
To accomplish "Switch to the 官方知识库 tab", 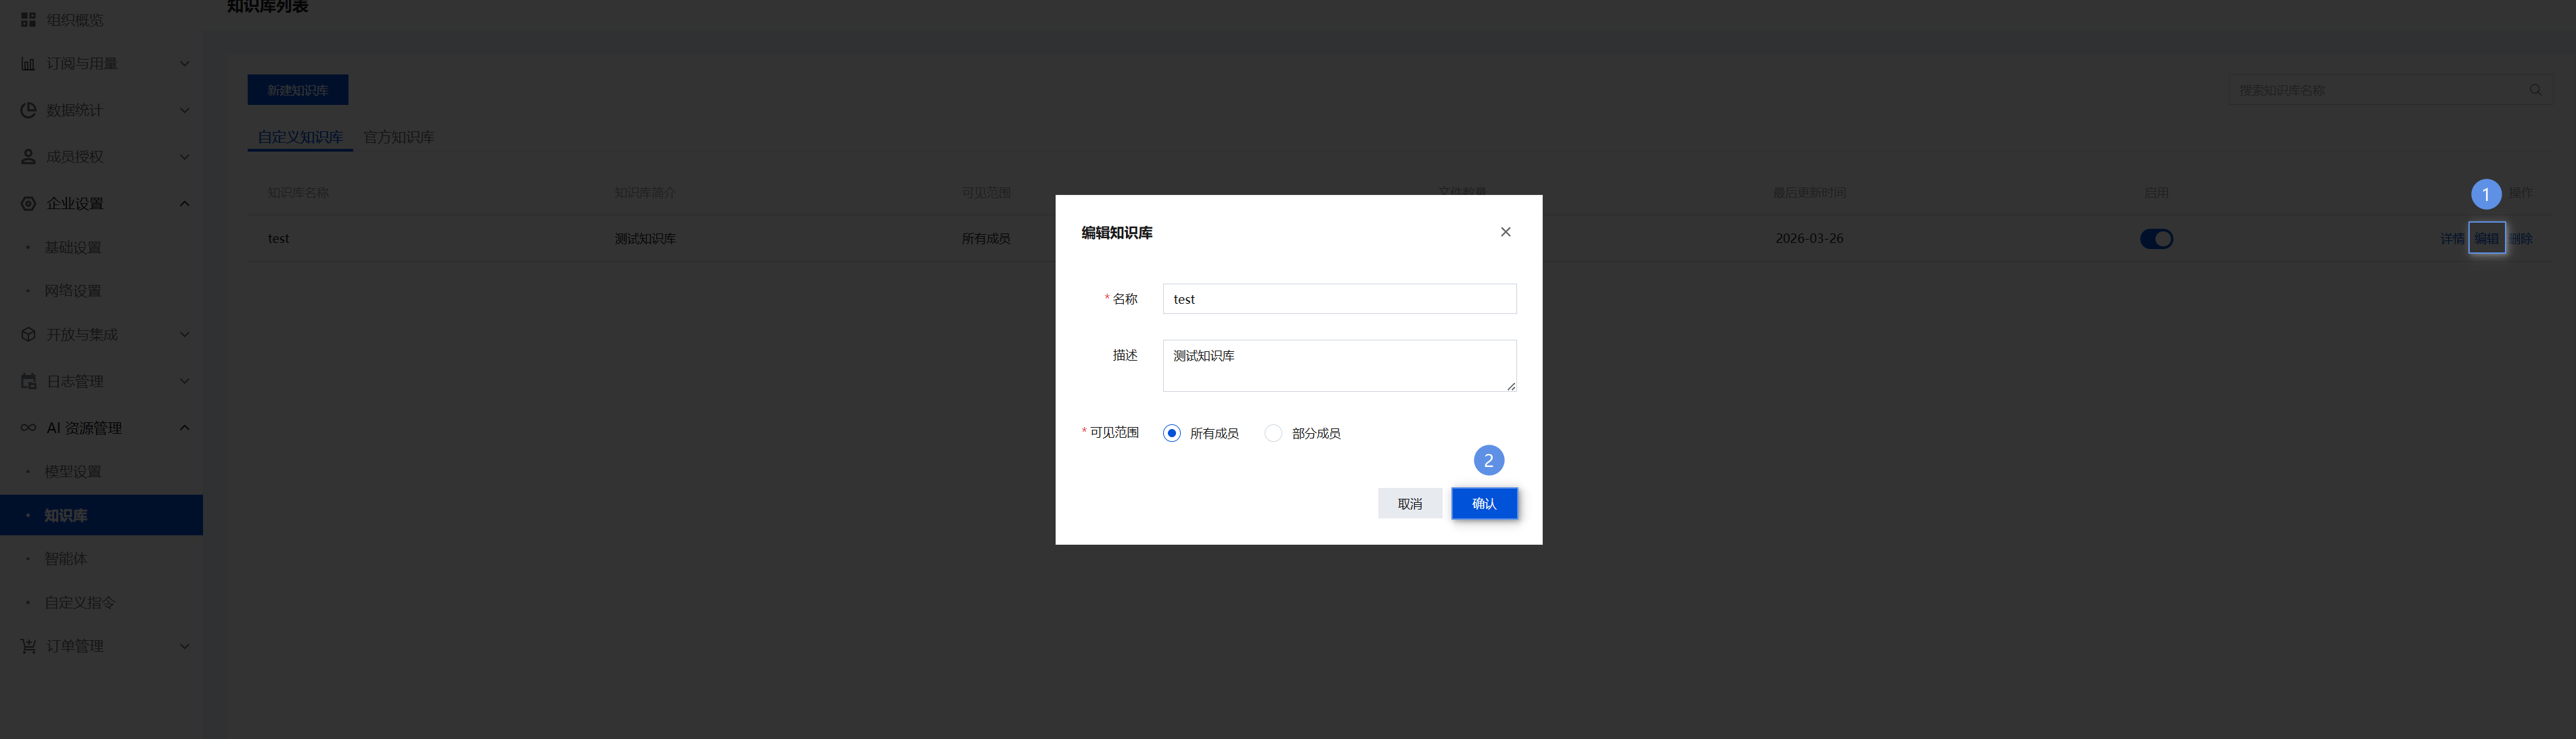I will click(x=398, y=137).
